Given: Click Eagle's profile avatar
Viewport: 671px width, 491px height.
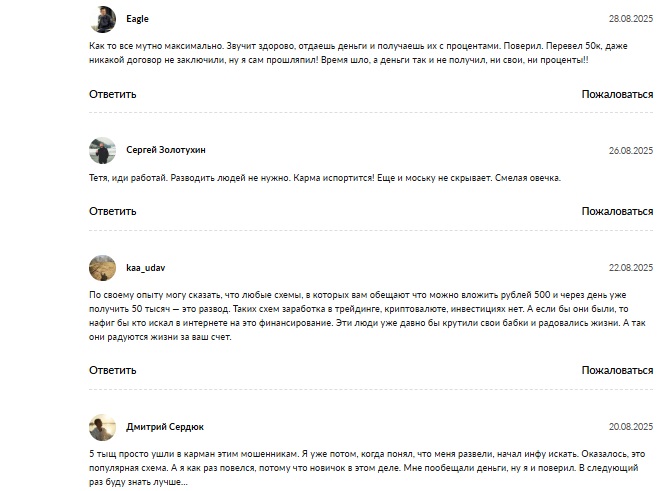Looking at the screenshot, I should pyautogui.click(x=102, y=19).
